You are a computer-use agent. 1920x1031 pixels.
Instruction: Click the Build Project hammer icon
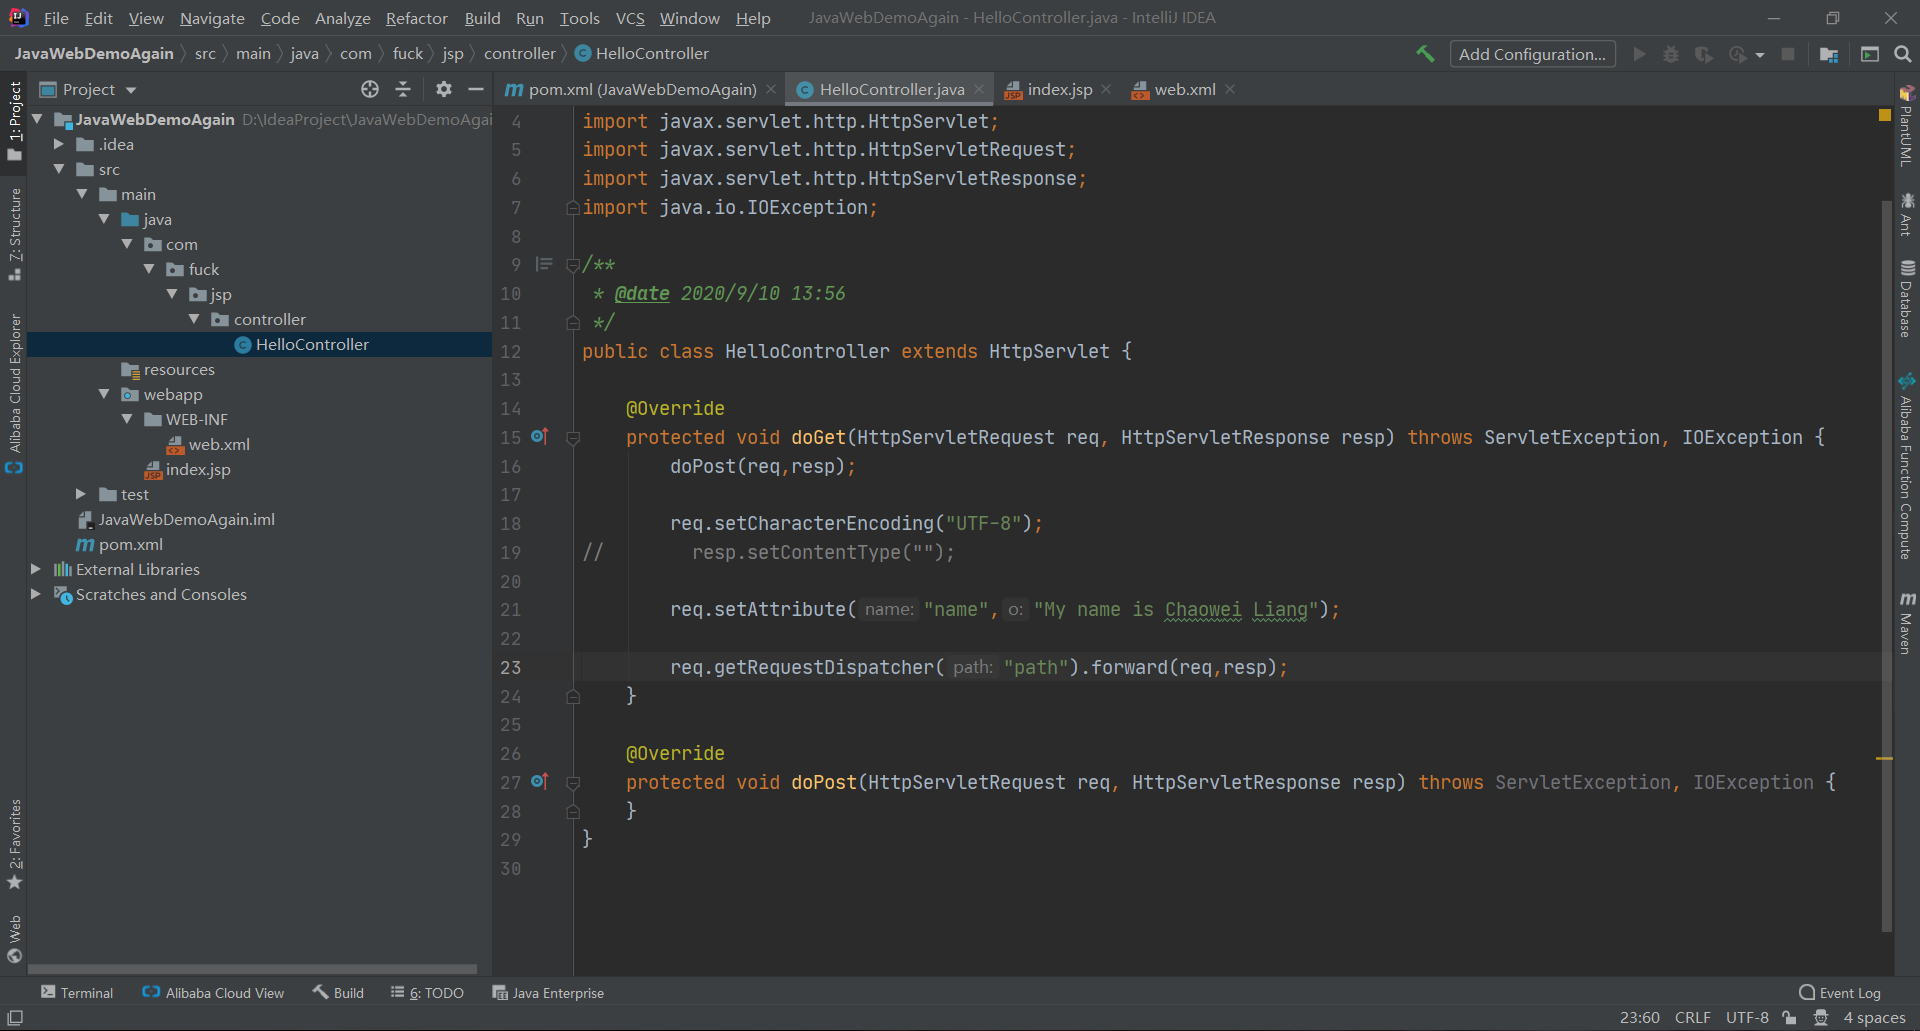[1425, 54]
